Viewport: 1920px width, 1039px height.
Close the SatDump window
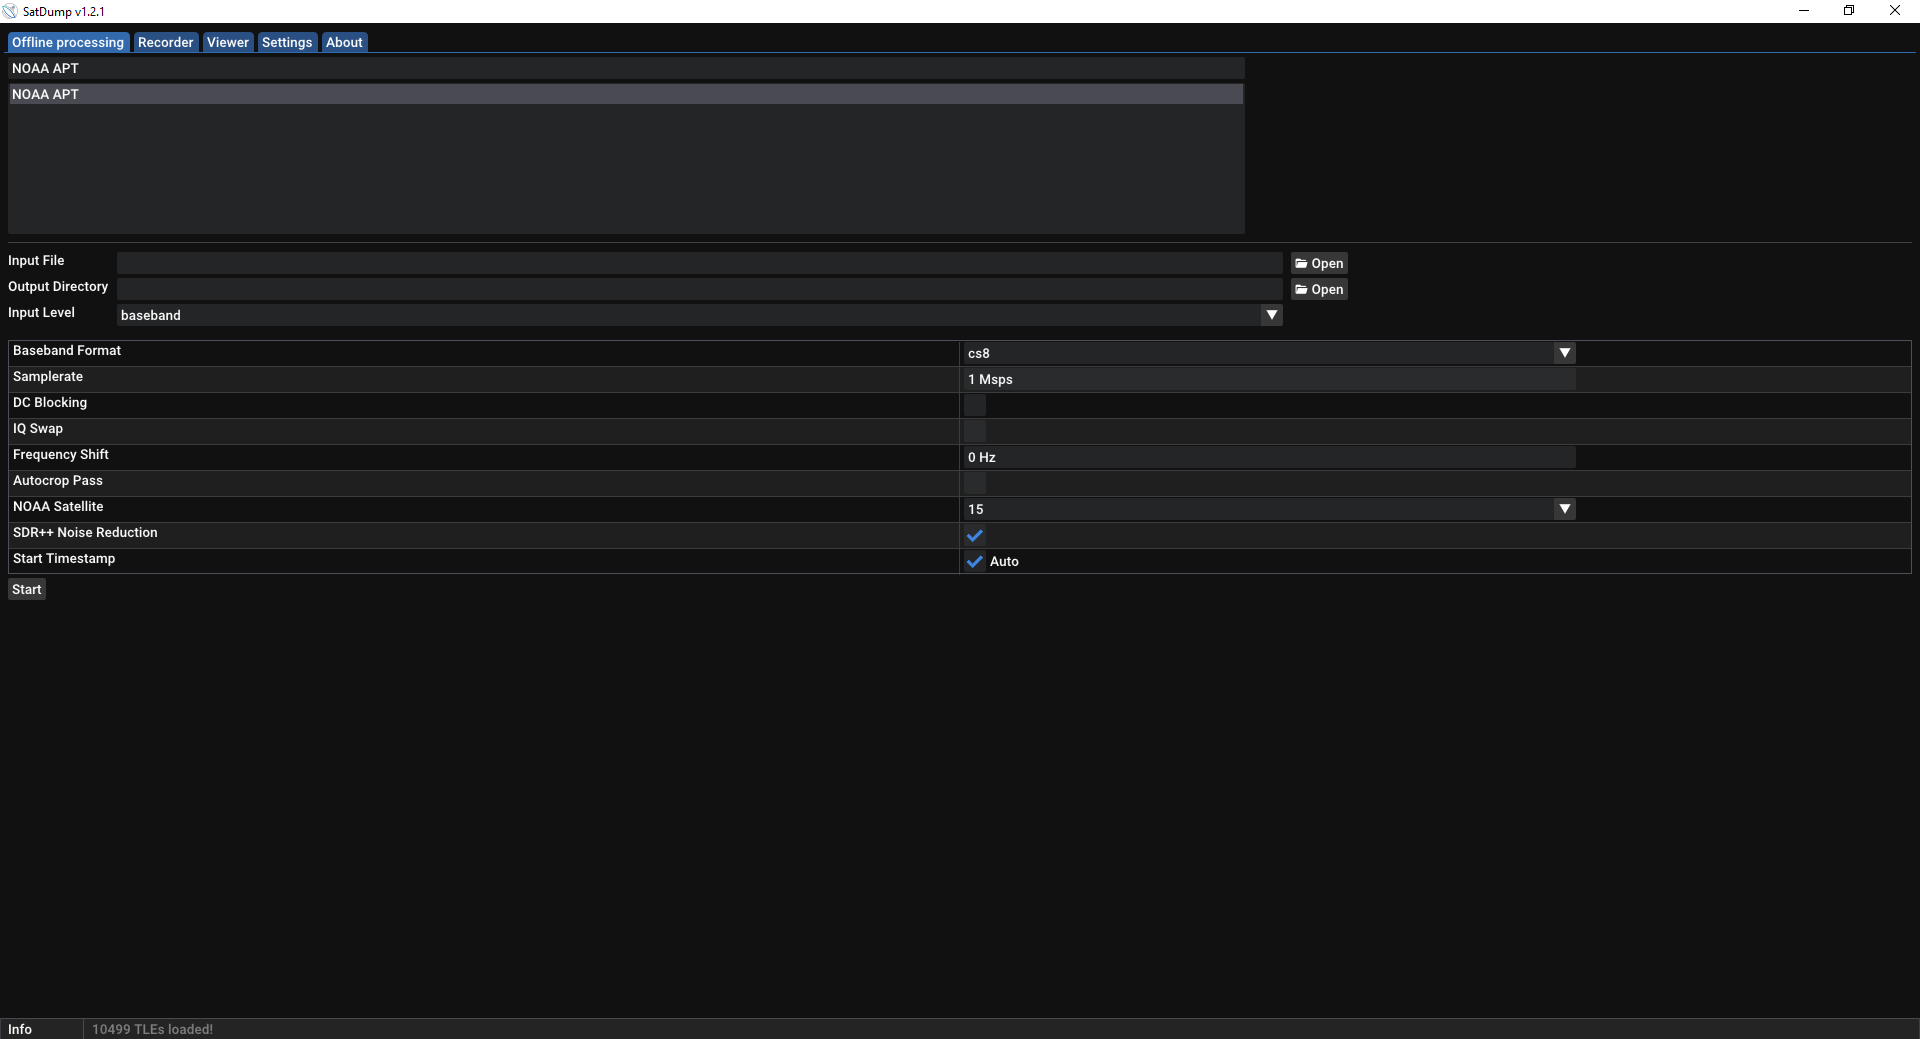[x=1895, y=11]
